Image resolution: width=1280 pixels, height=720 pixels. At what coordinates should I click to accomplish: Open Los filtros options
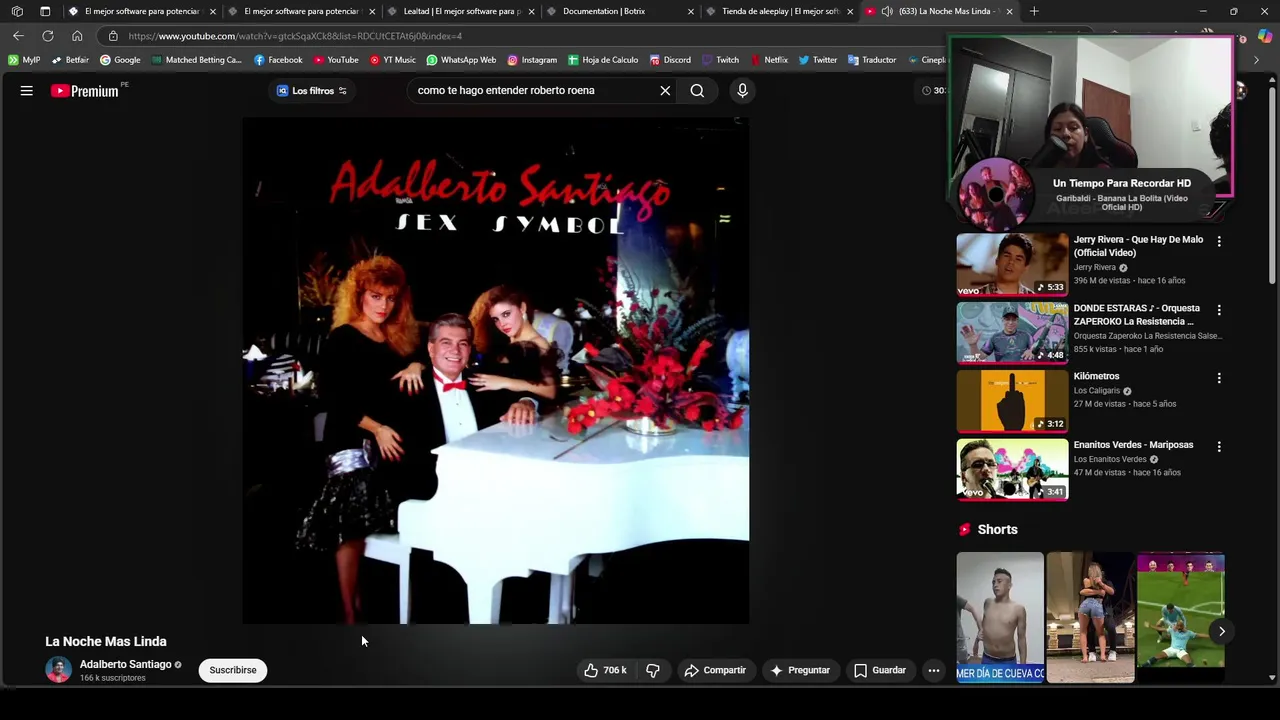(312, 91)
